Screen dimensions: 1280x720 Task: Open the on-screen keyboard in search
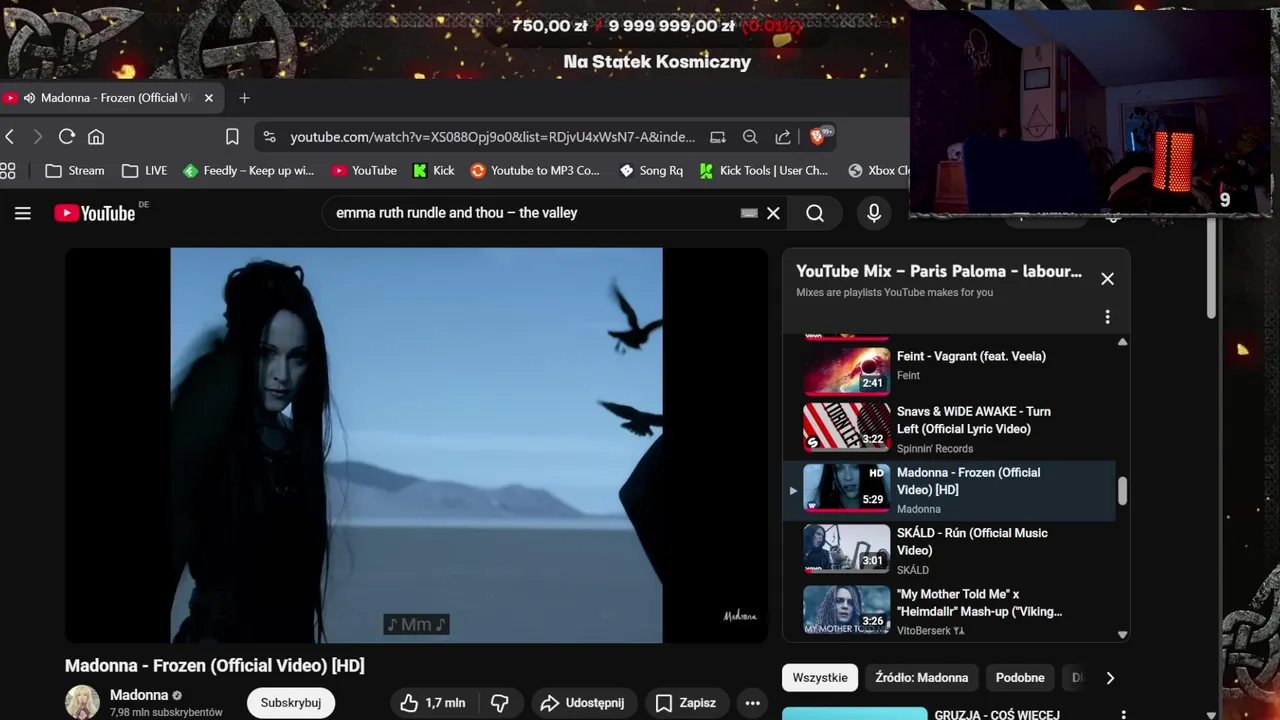[749, 213]
